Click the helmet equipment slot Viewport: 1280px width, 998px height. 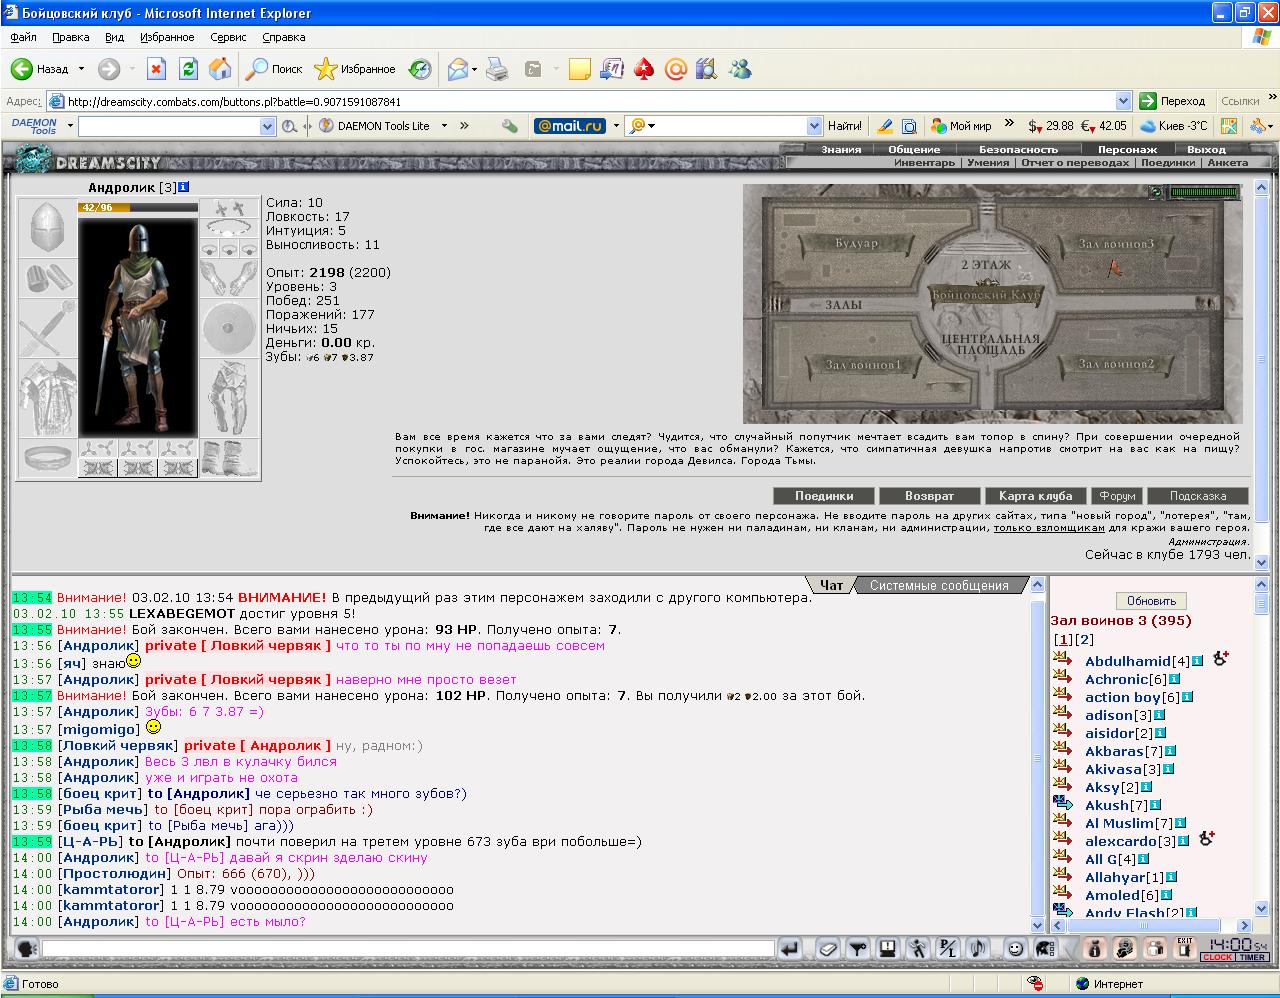[x=47, y=228]
